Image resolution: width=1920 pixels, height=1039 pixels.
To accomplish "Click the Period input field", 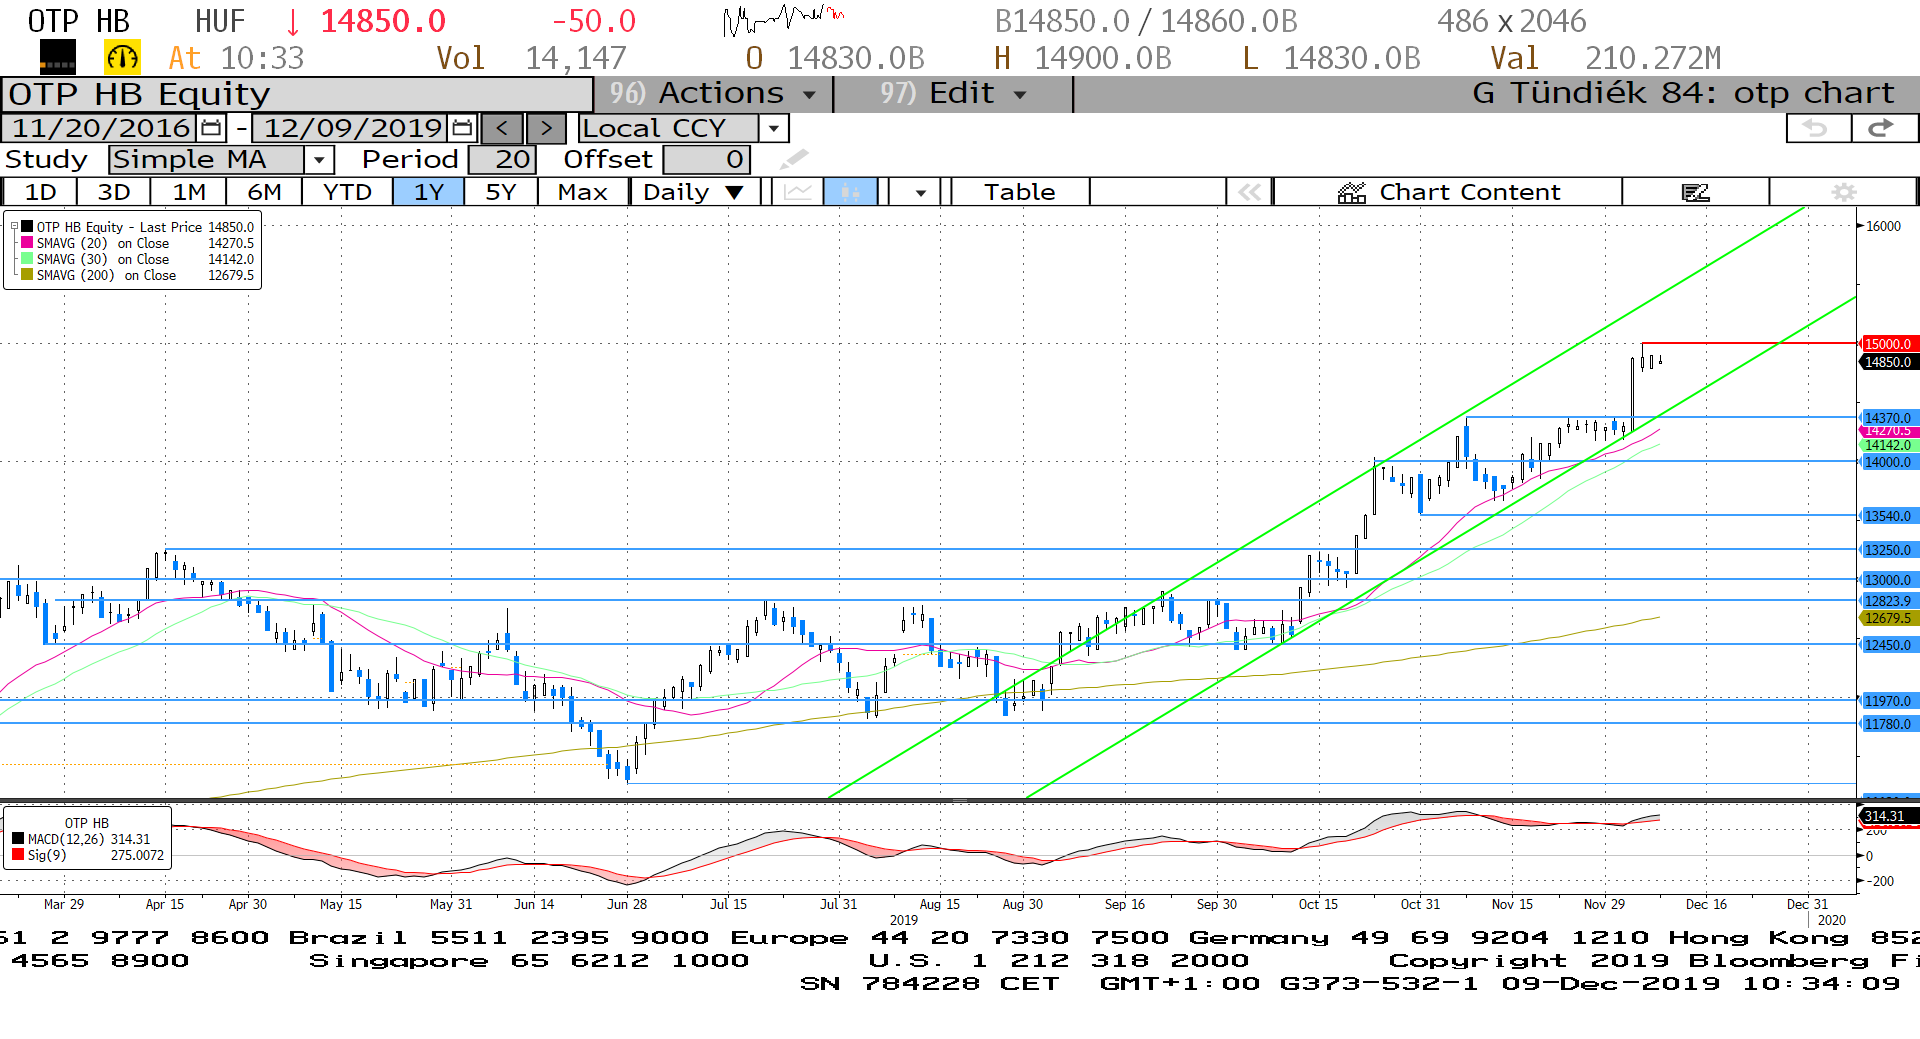I will [x=503, y=159].
